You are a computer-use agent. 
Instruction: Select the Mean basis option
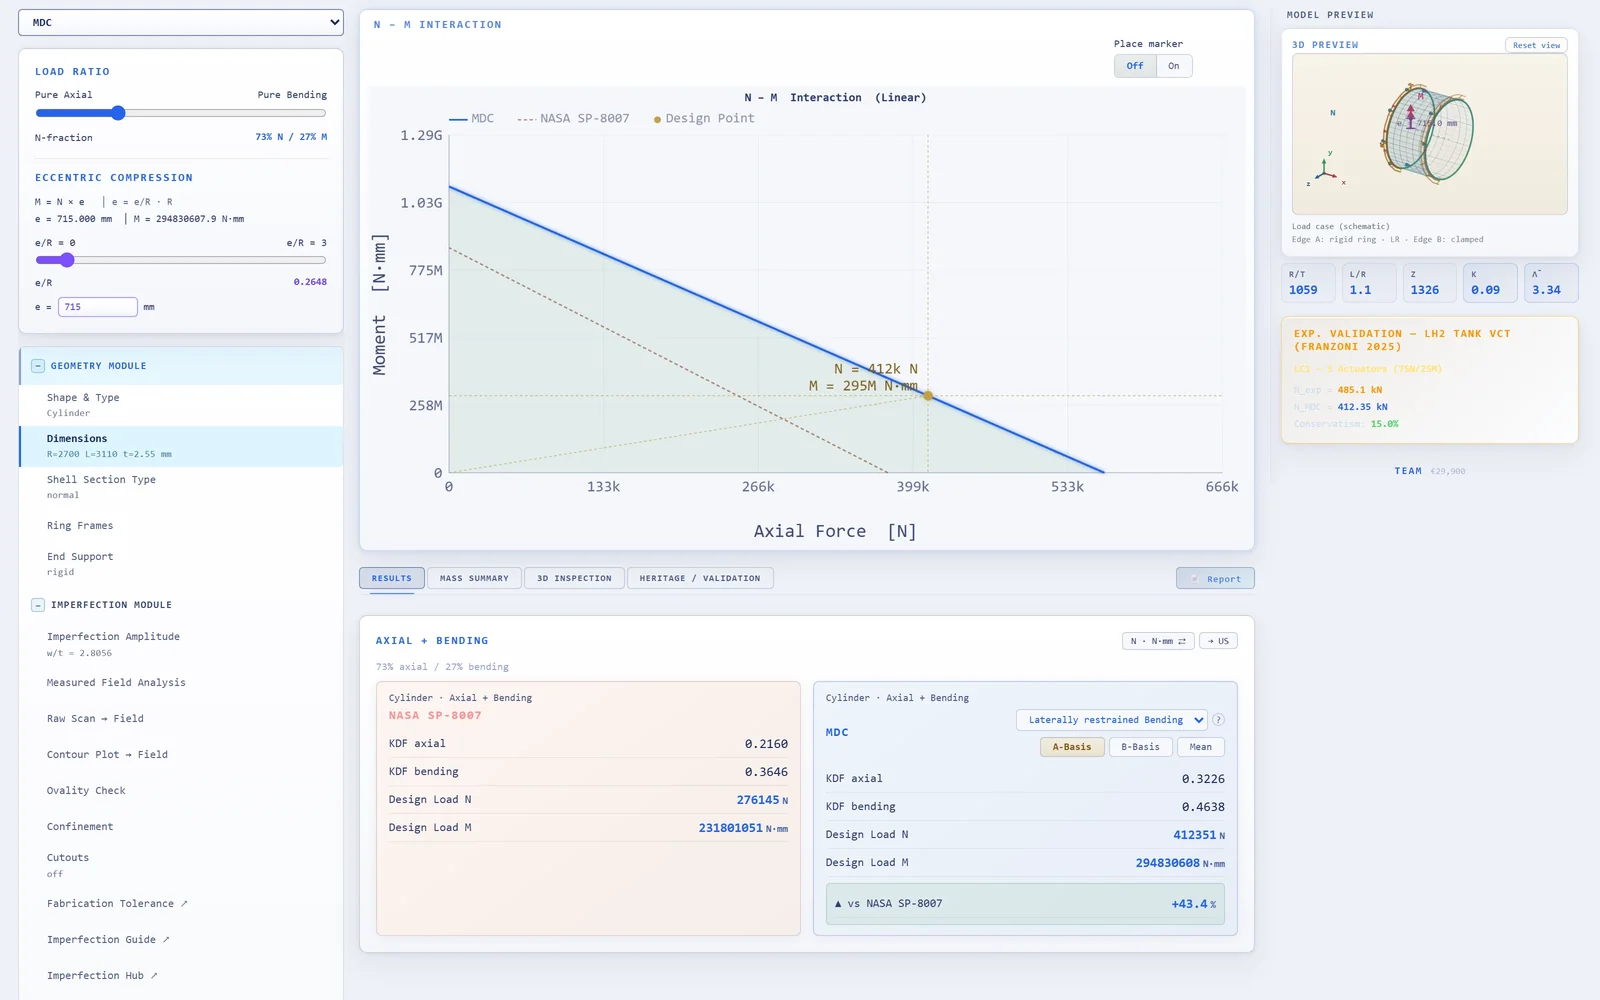pos(1201,747)
